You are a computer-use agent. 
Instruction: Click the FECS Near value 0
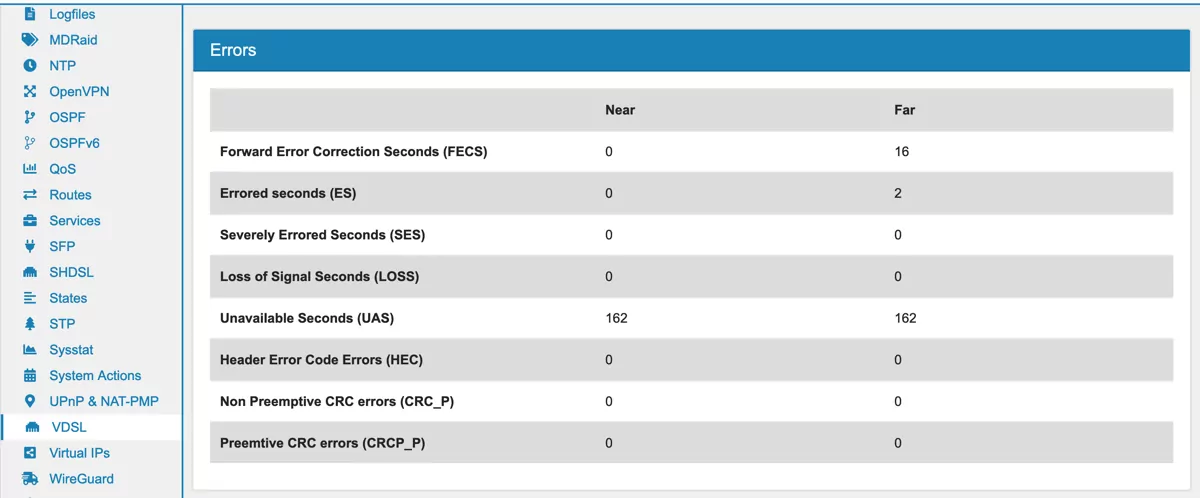(x=609, y=152)
